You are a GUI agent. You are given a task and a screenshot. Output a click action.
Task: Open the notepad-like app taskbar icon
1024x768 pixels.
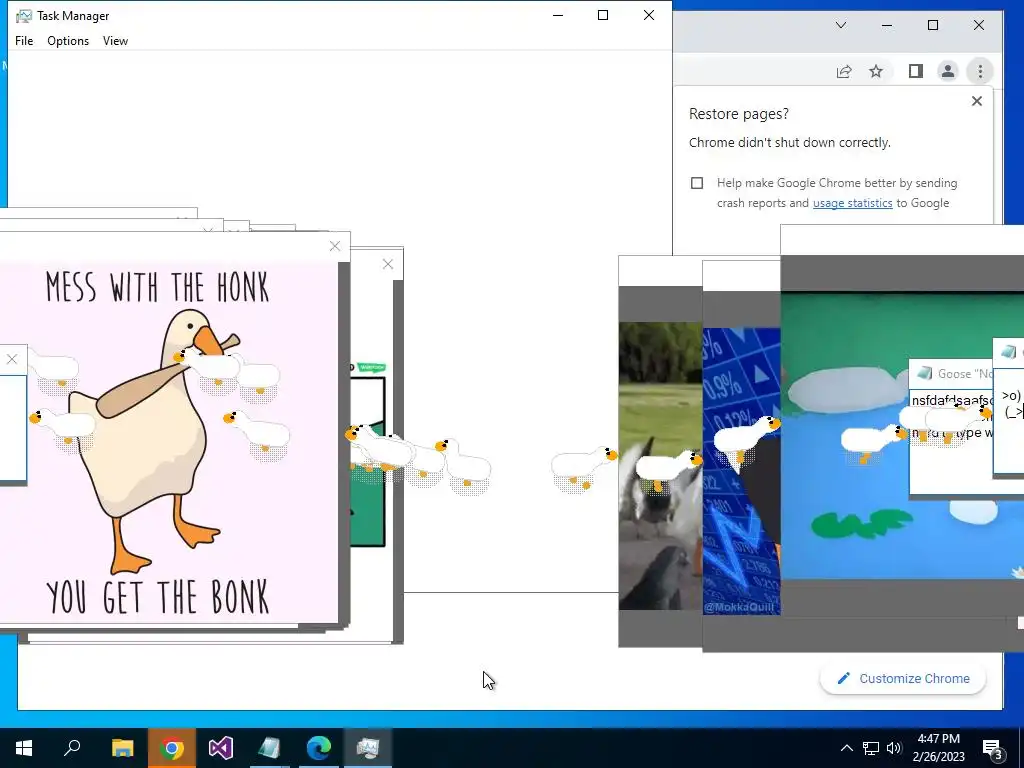coord(269,748)
